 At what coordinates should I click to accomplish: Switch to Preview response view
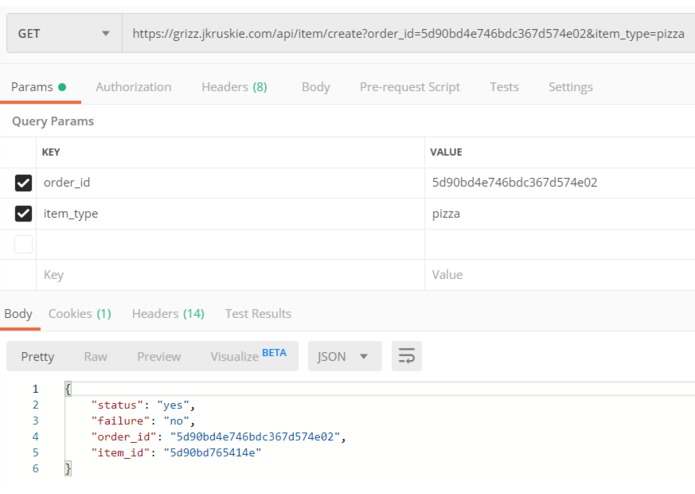(159, 357)
